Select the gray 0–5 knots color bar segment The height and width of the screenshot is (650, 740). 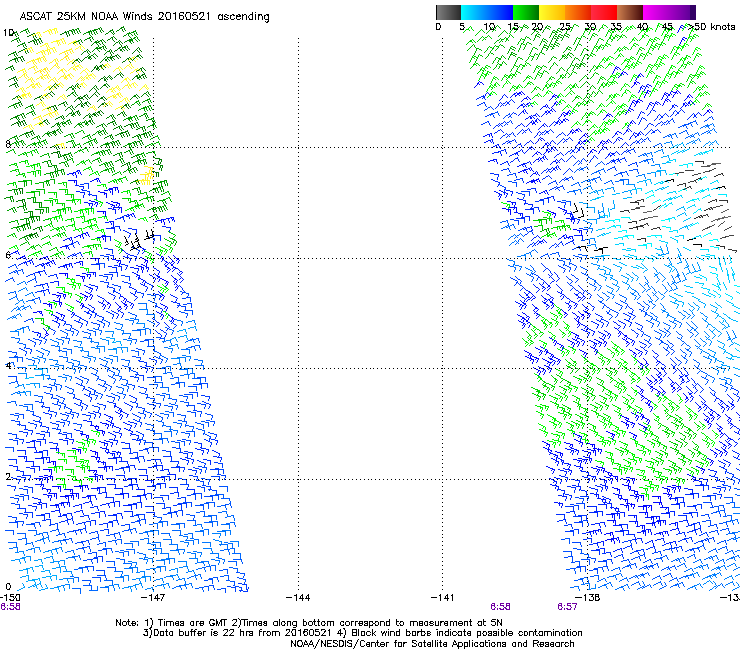tap(448, 12)
